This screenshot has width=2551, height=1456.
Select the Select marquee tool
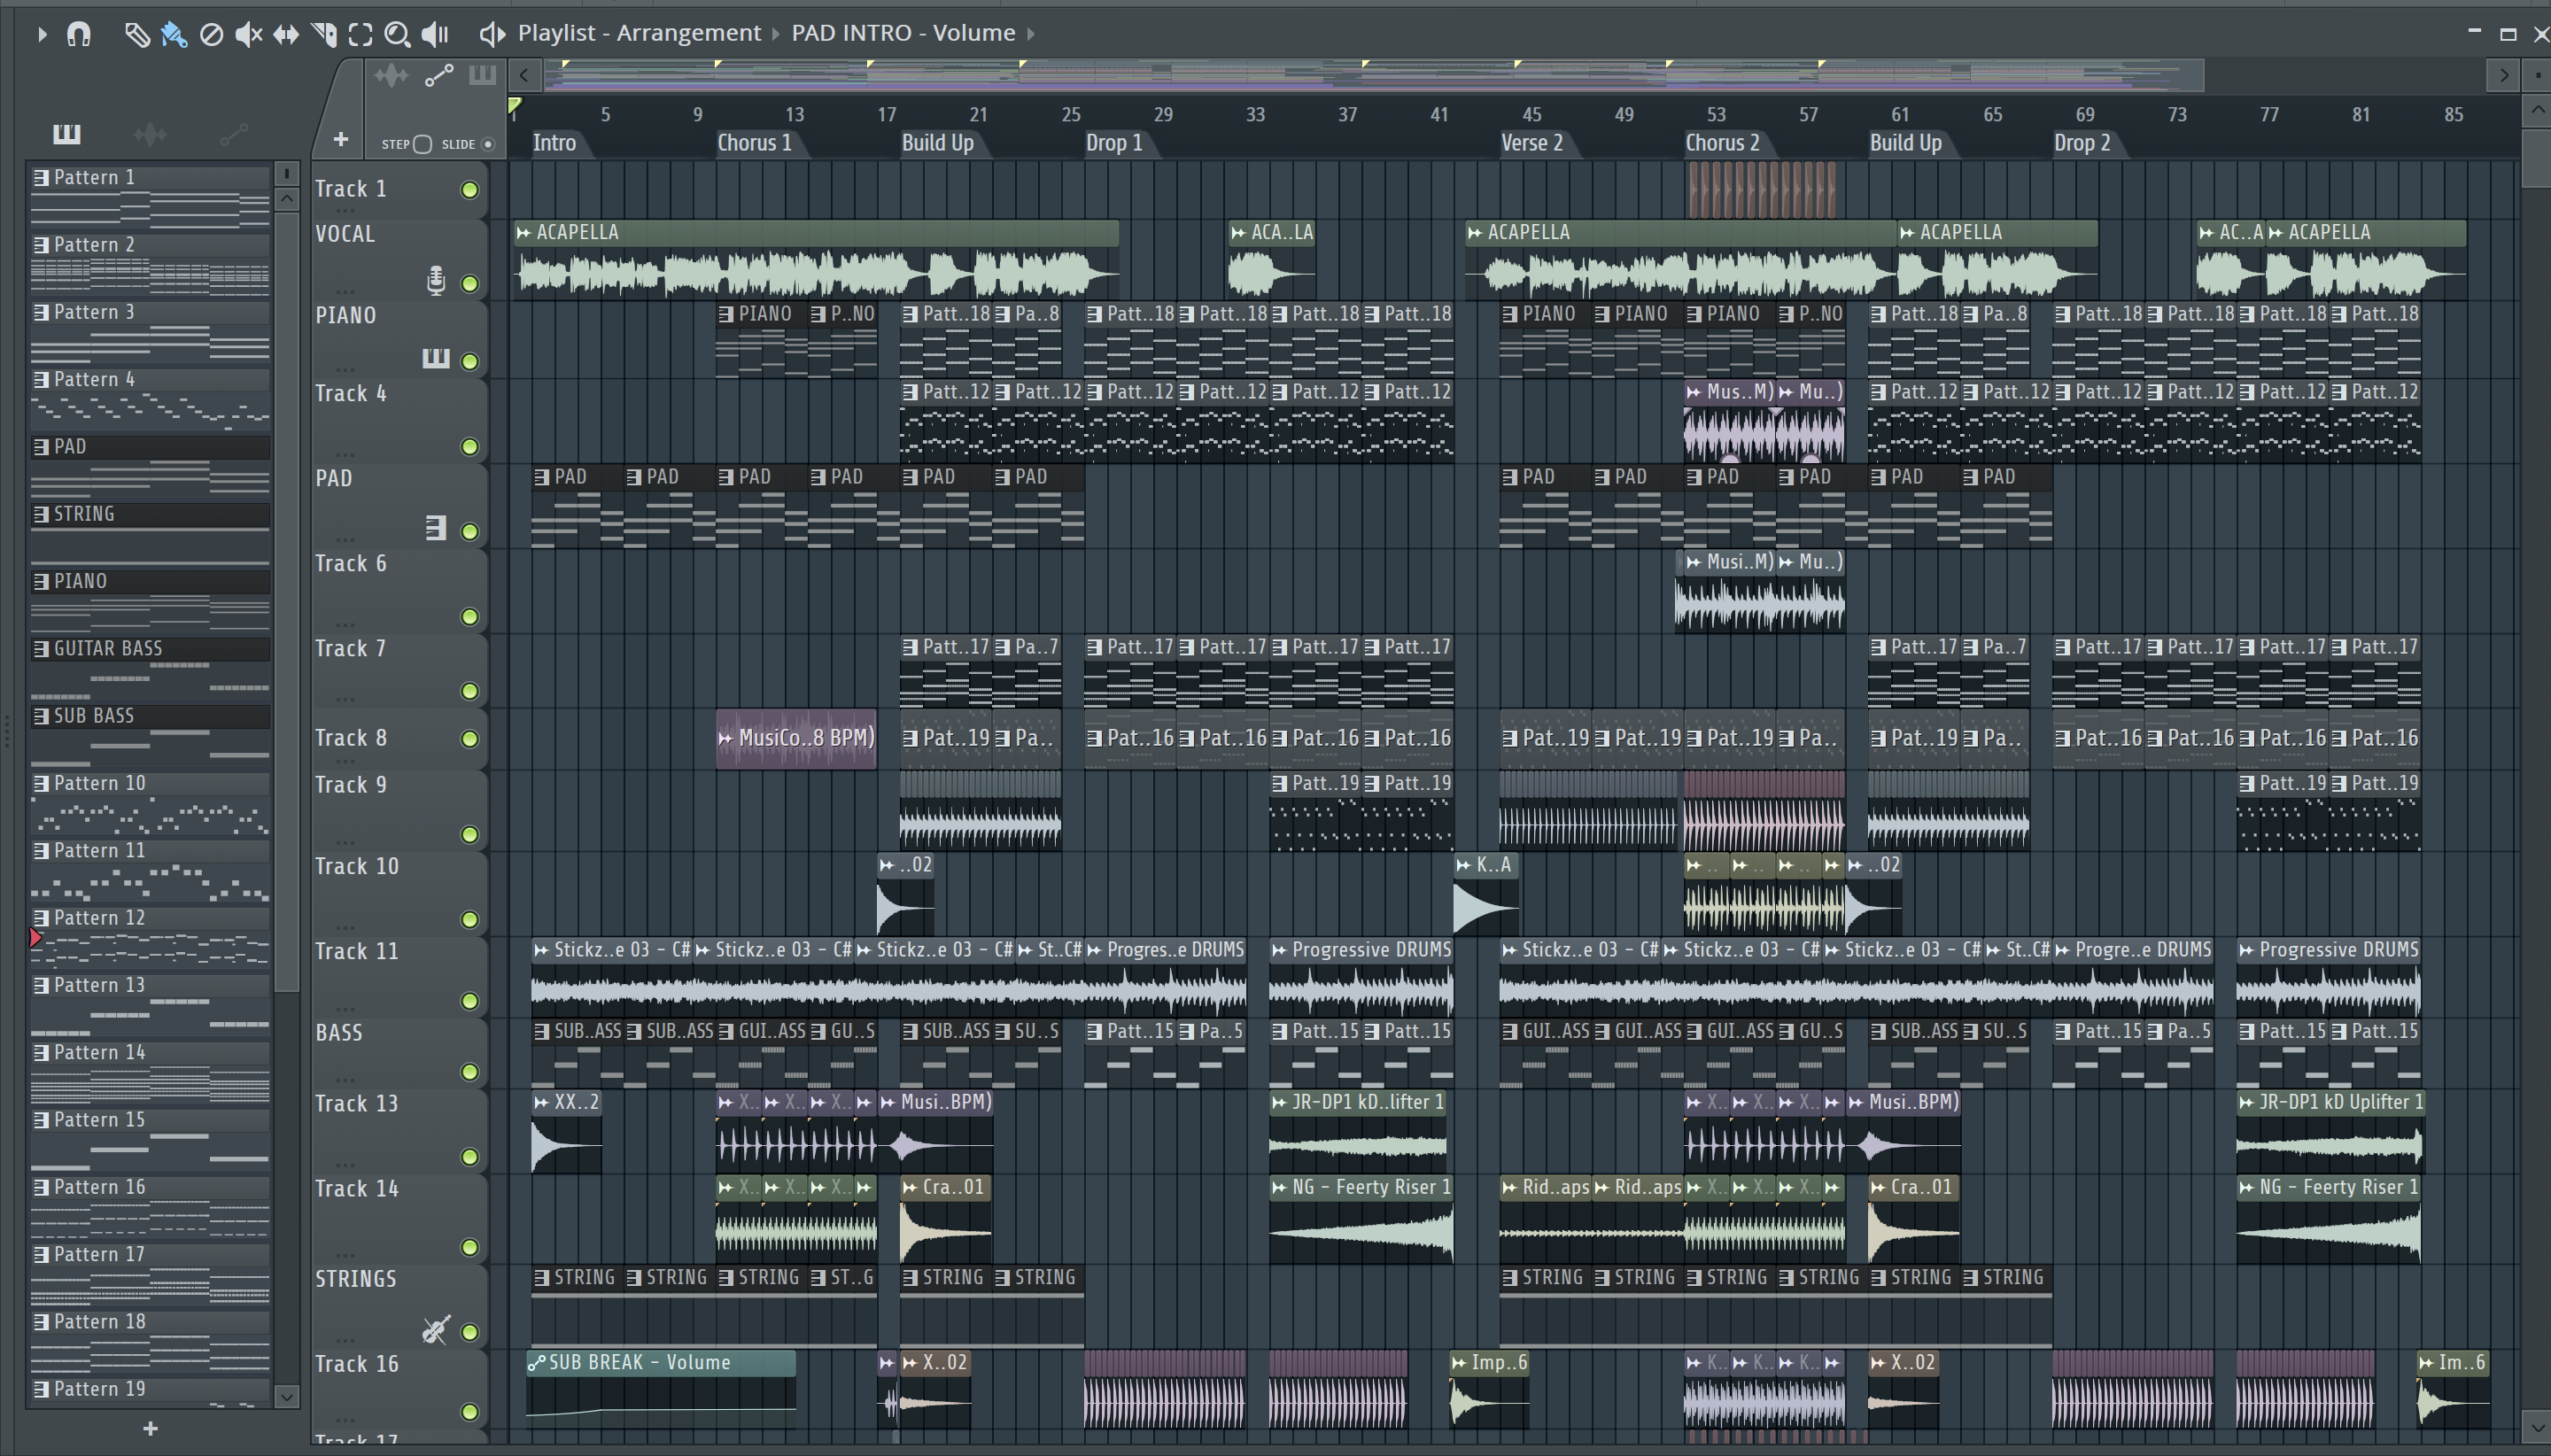coord(360,34)
